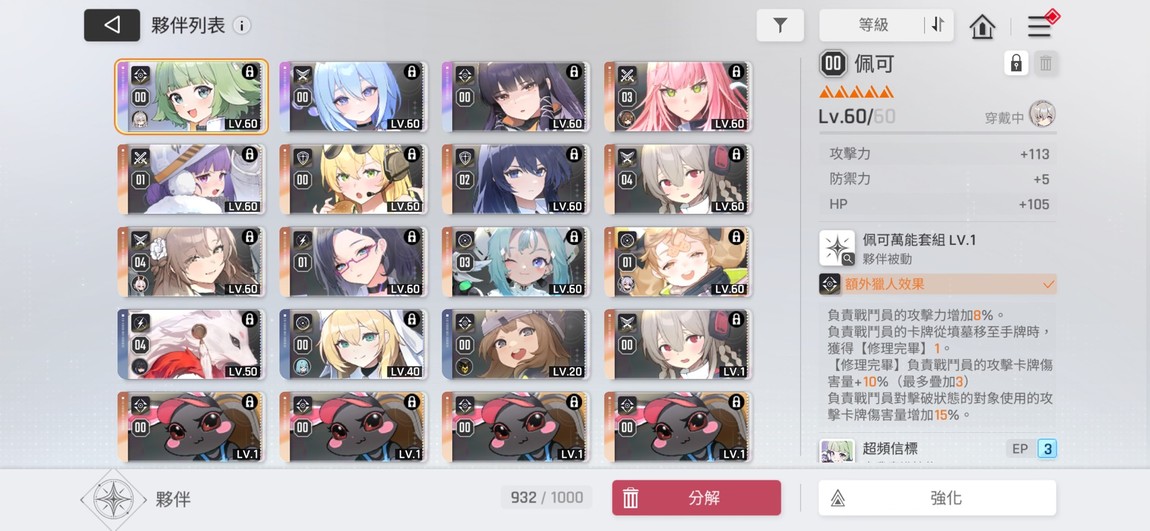Click the 強化 enhance button
This screenshot has height=531, width=1150.
(x=937, y=498)
